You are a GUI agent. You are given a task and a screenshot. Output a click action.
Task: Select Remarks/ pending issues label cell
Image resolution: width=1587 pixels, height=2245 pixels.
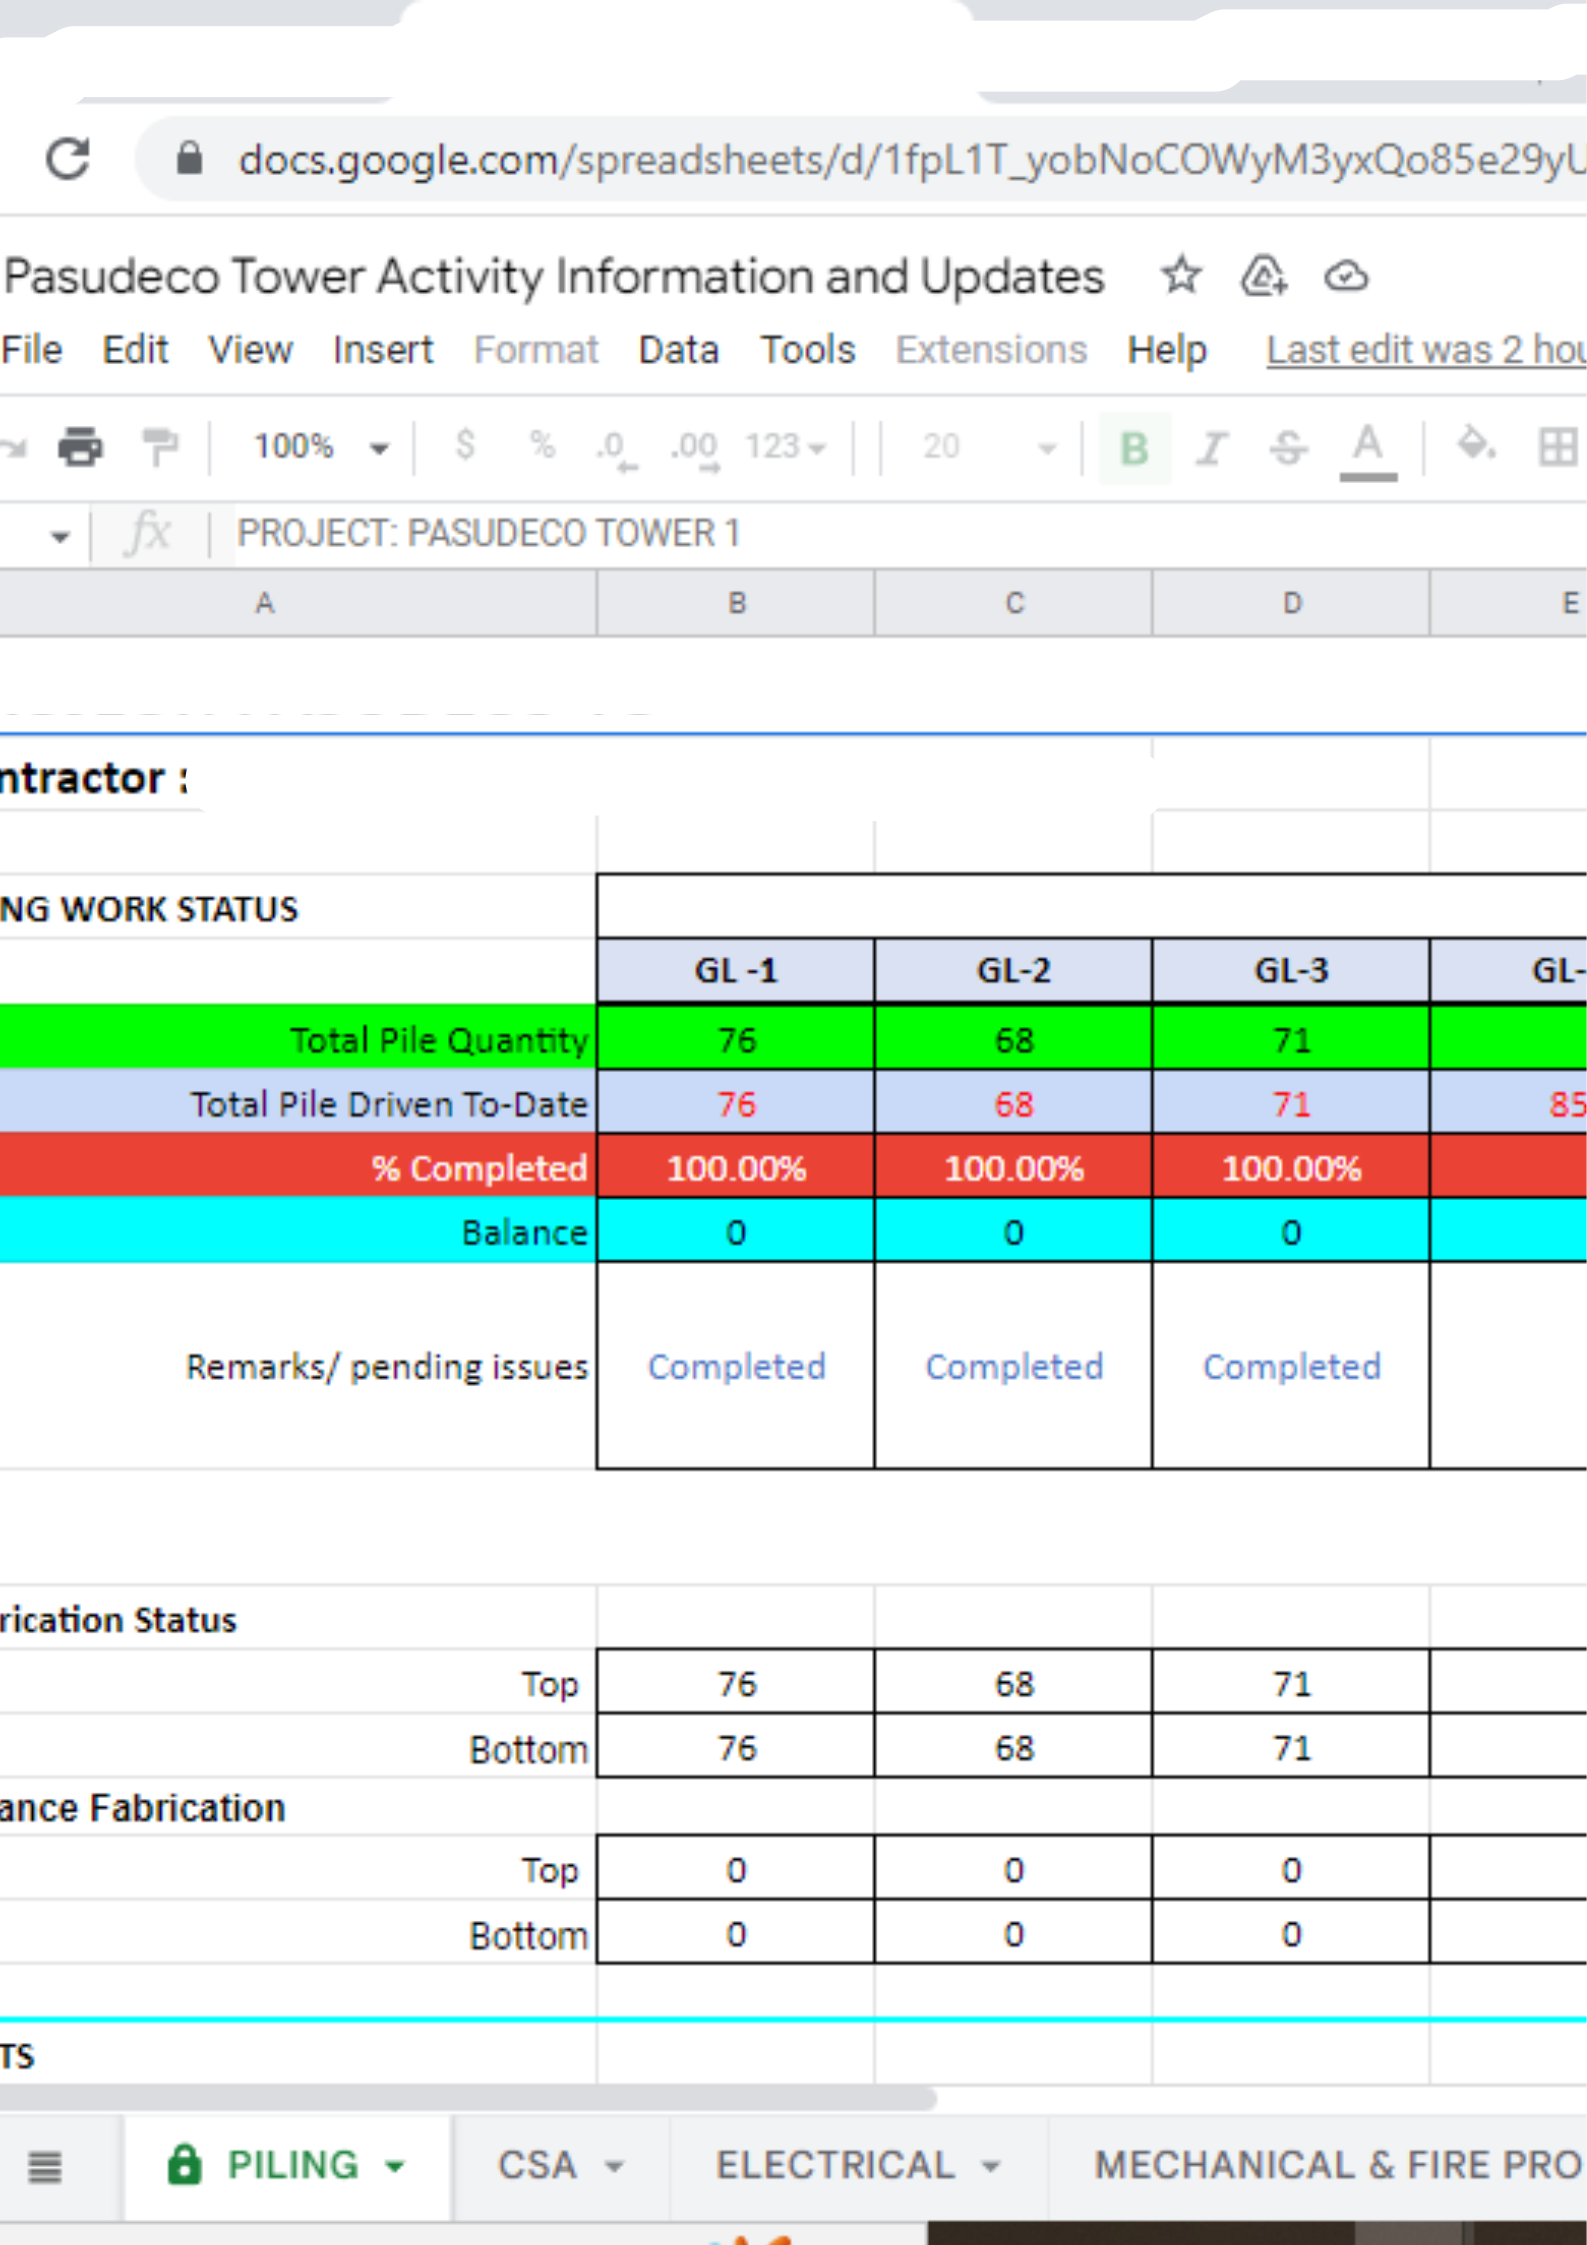coord(298,1366)
